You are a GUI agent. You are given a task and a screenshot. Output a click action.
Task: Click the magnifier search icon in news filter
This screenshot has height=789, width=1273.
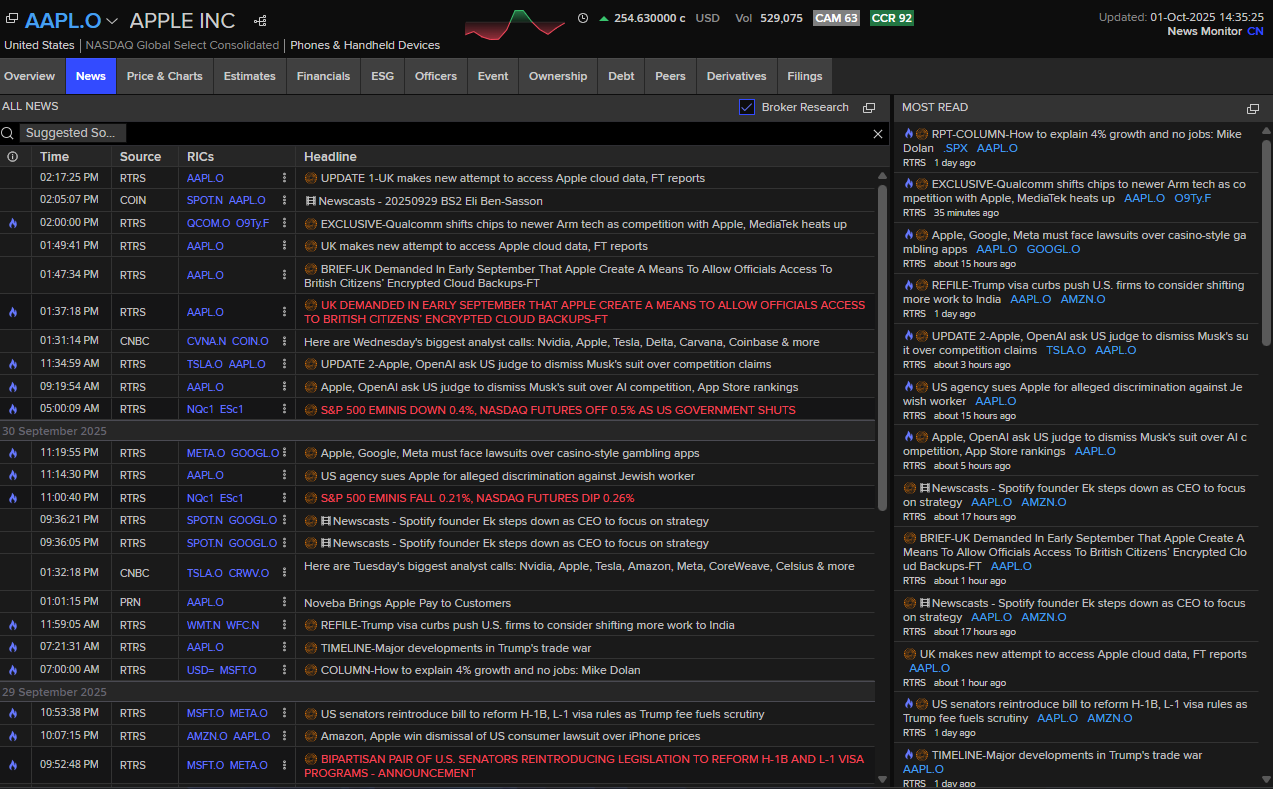[8, 133]
